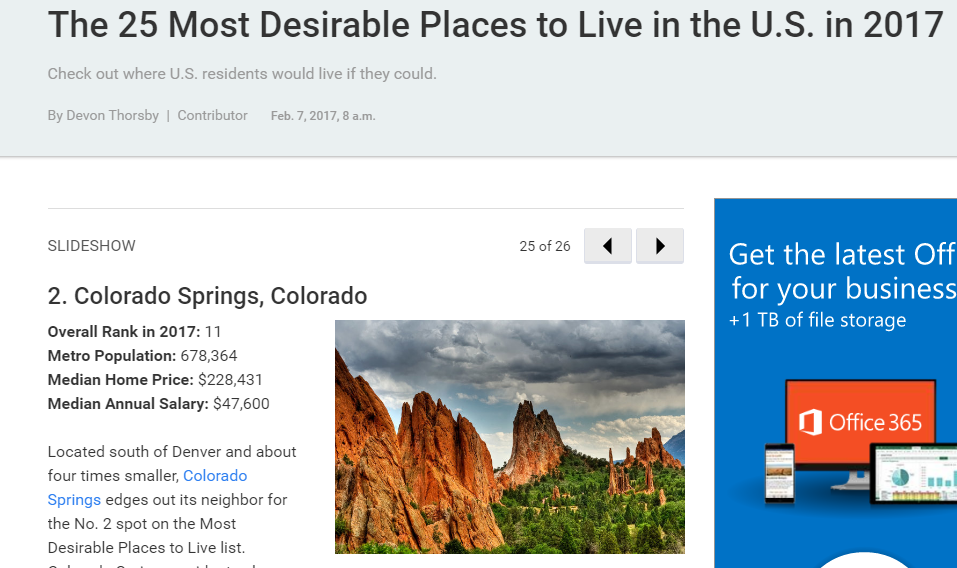Click the article title heading
Viewport: 957px width, 568px height.
coord(496,24)
